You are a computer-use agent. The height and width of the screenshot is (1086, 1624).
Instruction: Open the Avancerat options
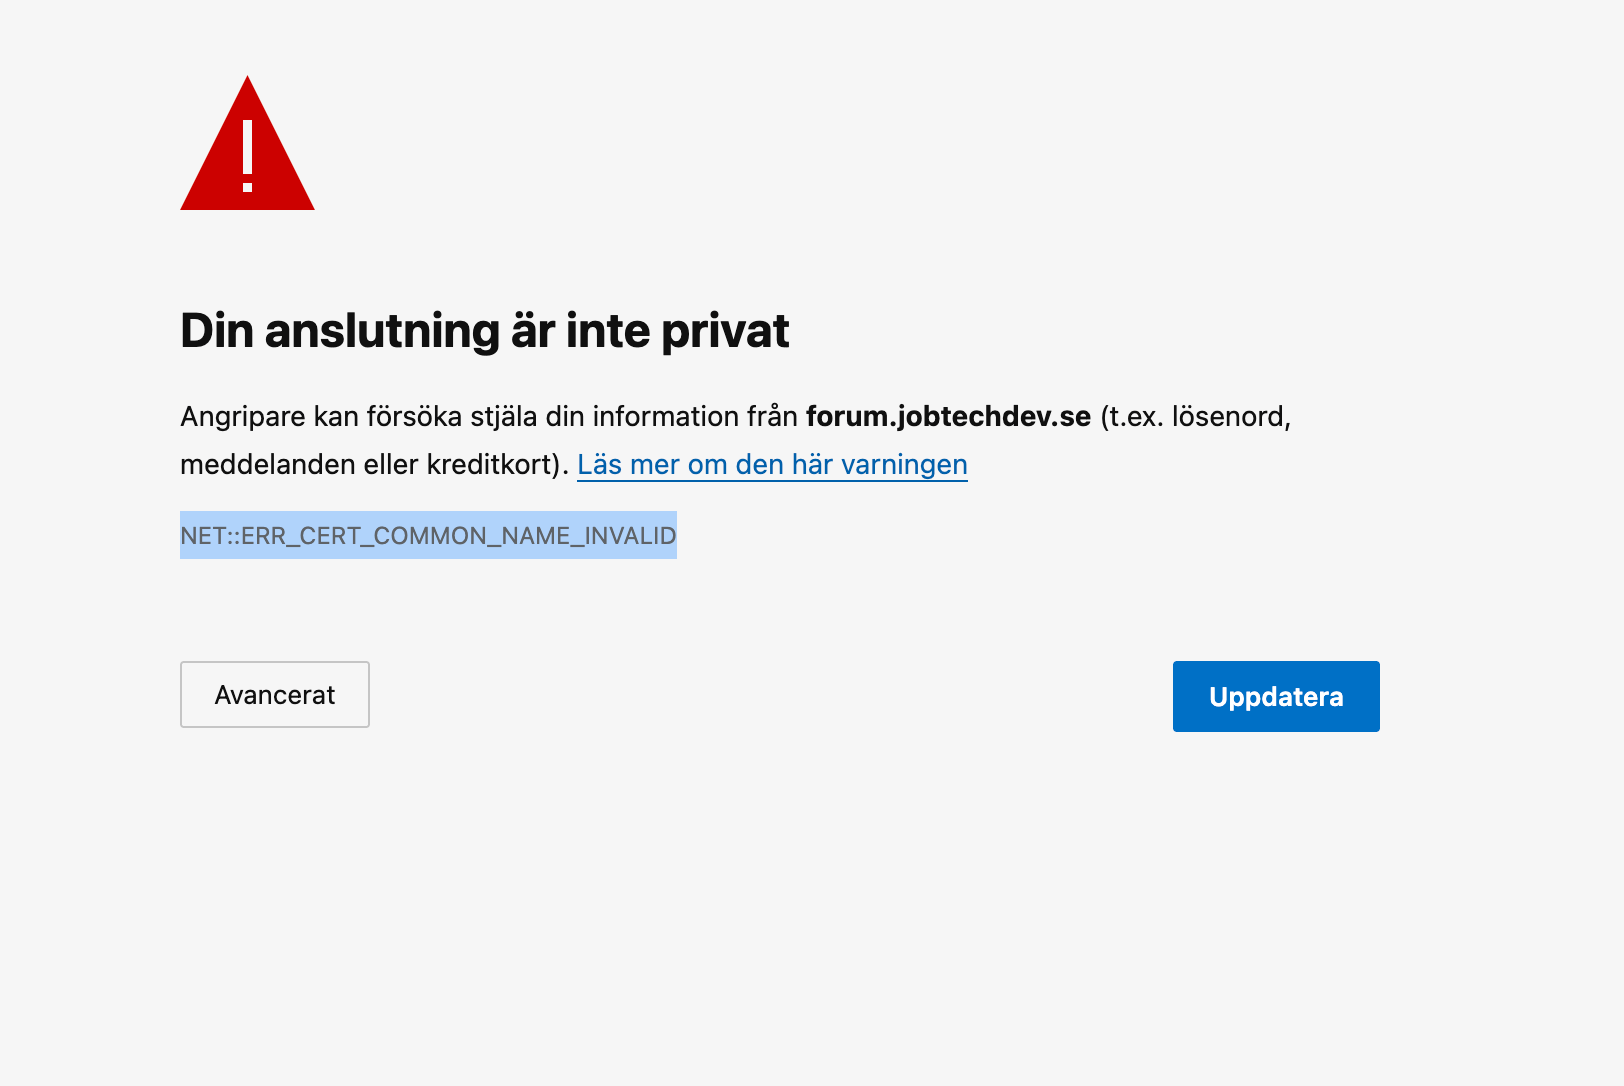[275, 695]
